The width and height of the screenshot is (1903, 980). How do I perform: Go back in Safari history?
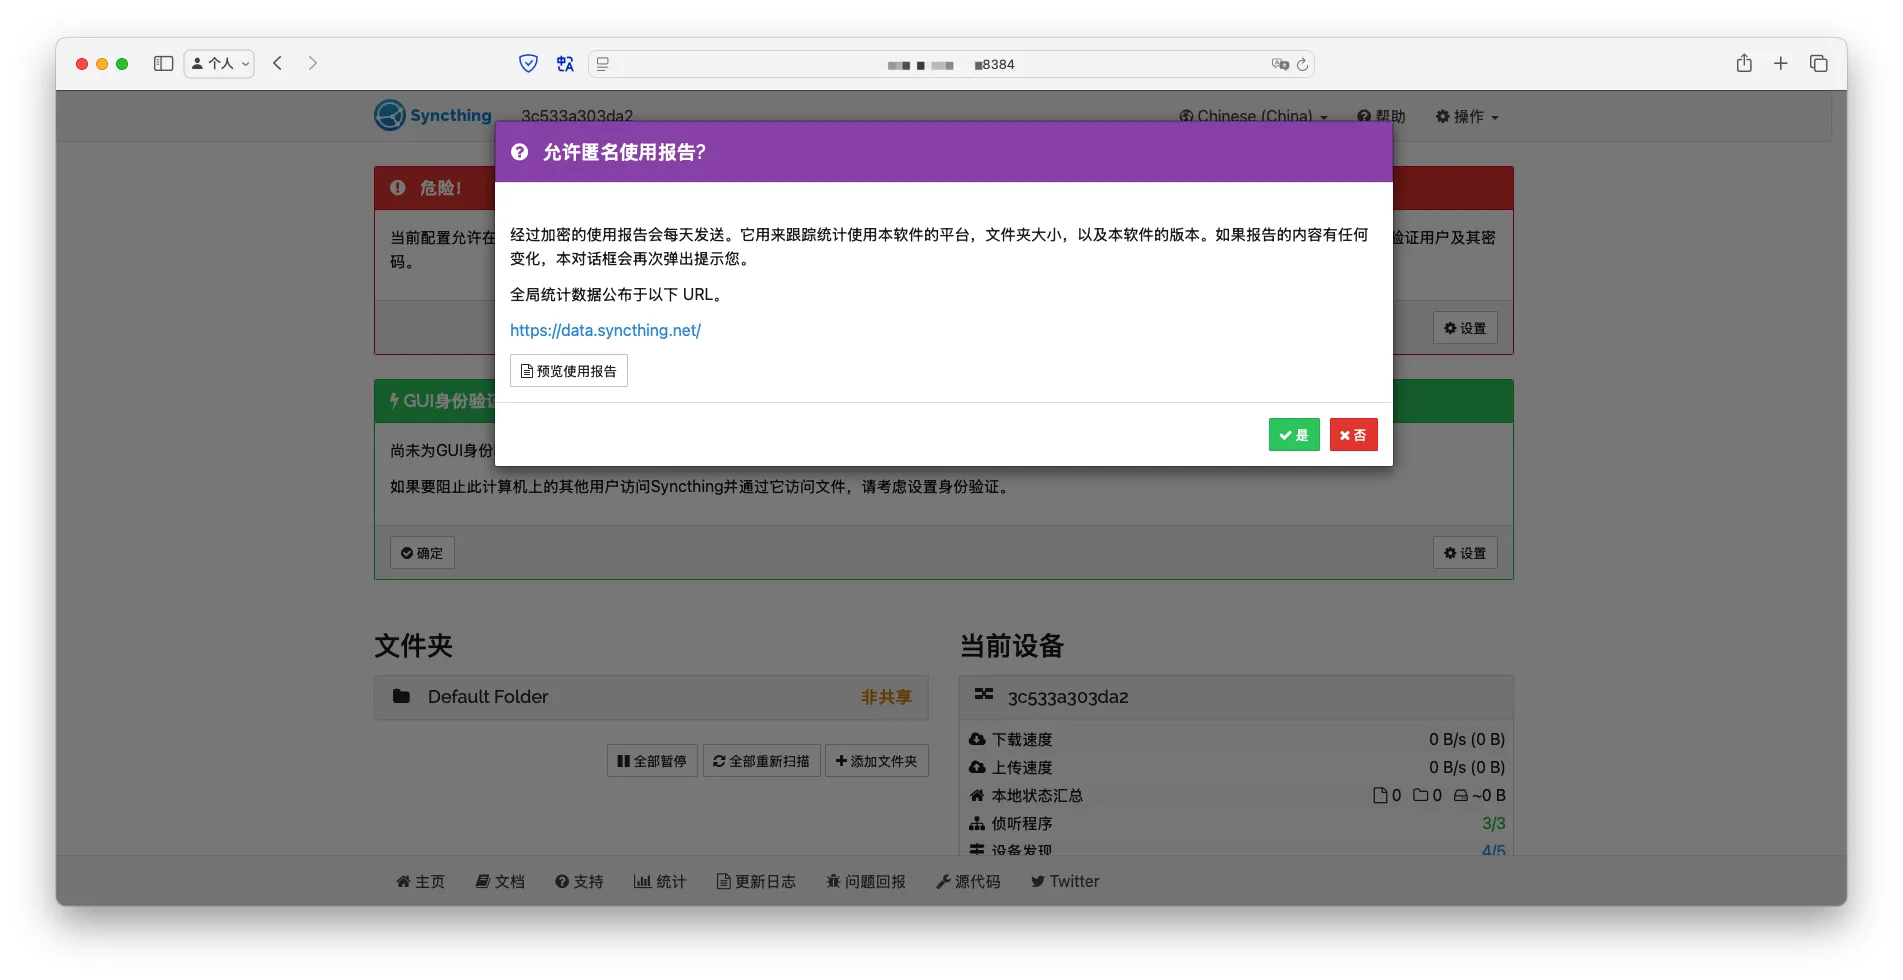[x=278, y=63]
